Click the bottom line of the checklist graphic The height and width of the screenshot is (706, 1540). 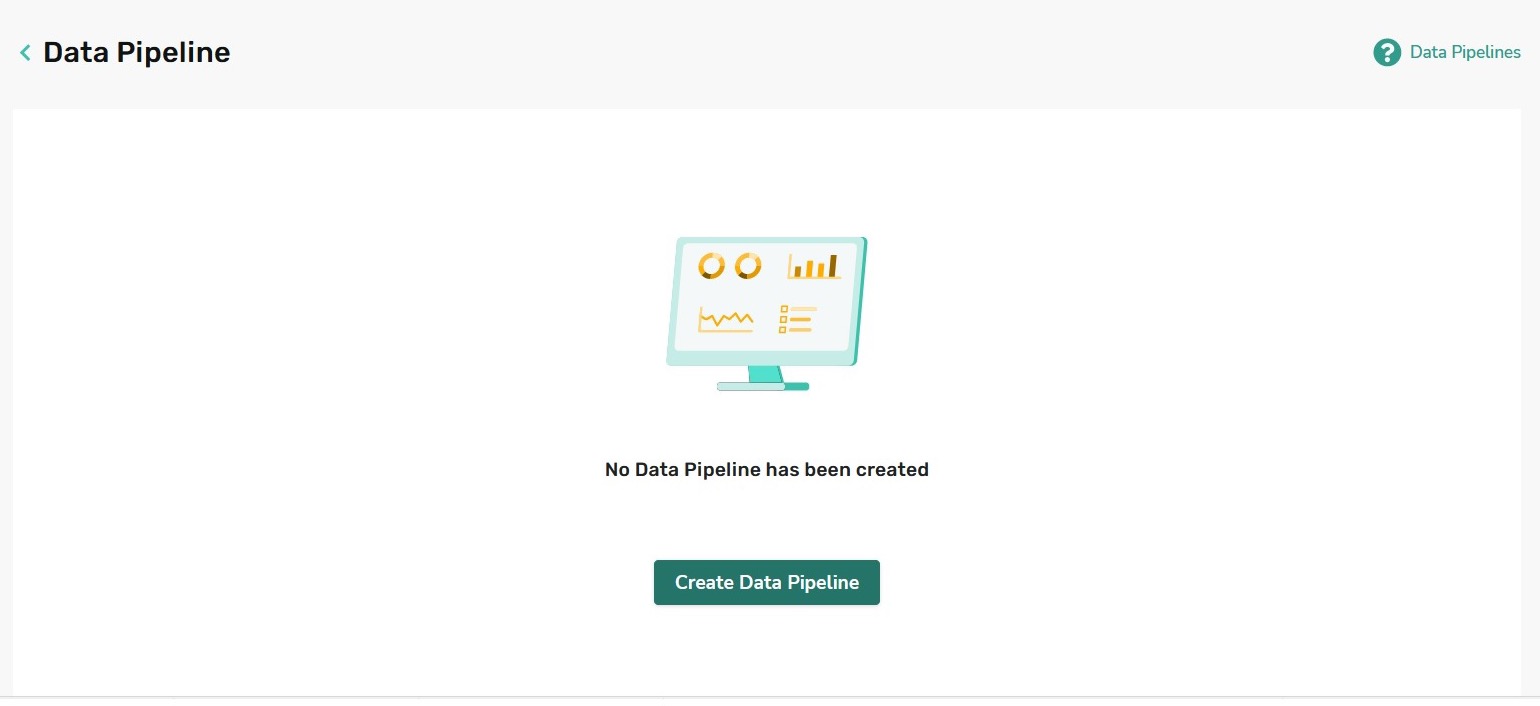pos(800,330)
